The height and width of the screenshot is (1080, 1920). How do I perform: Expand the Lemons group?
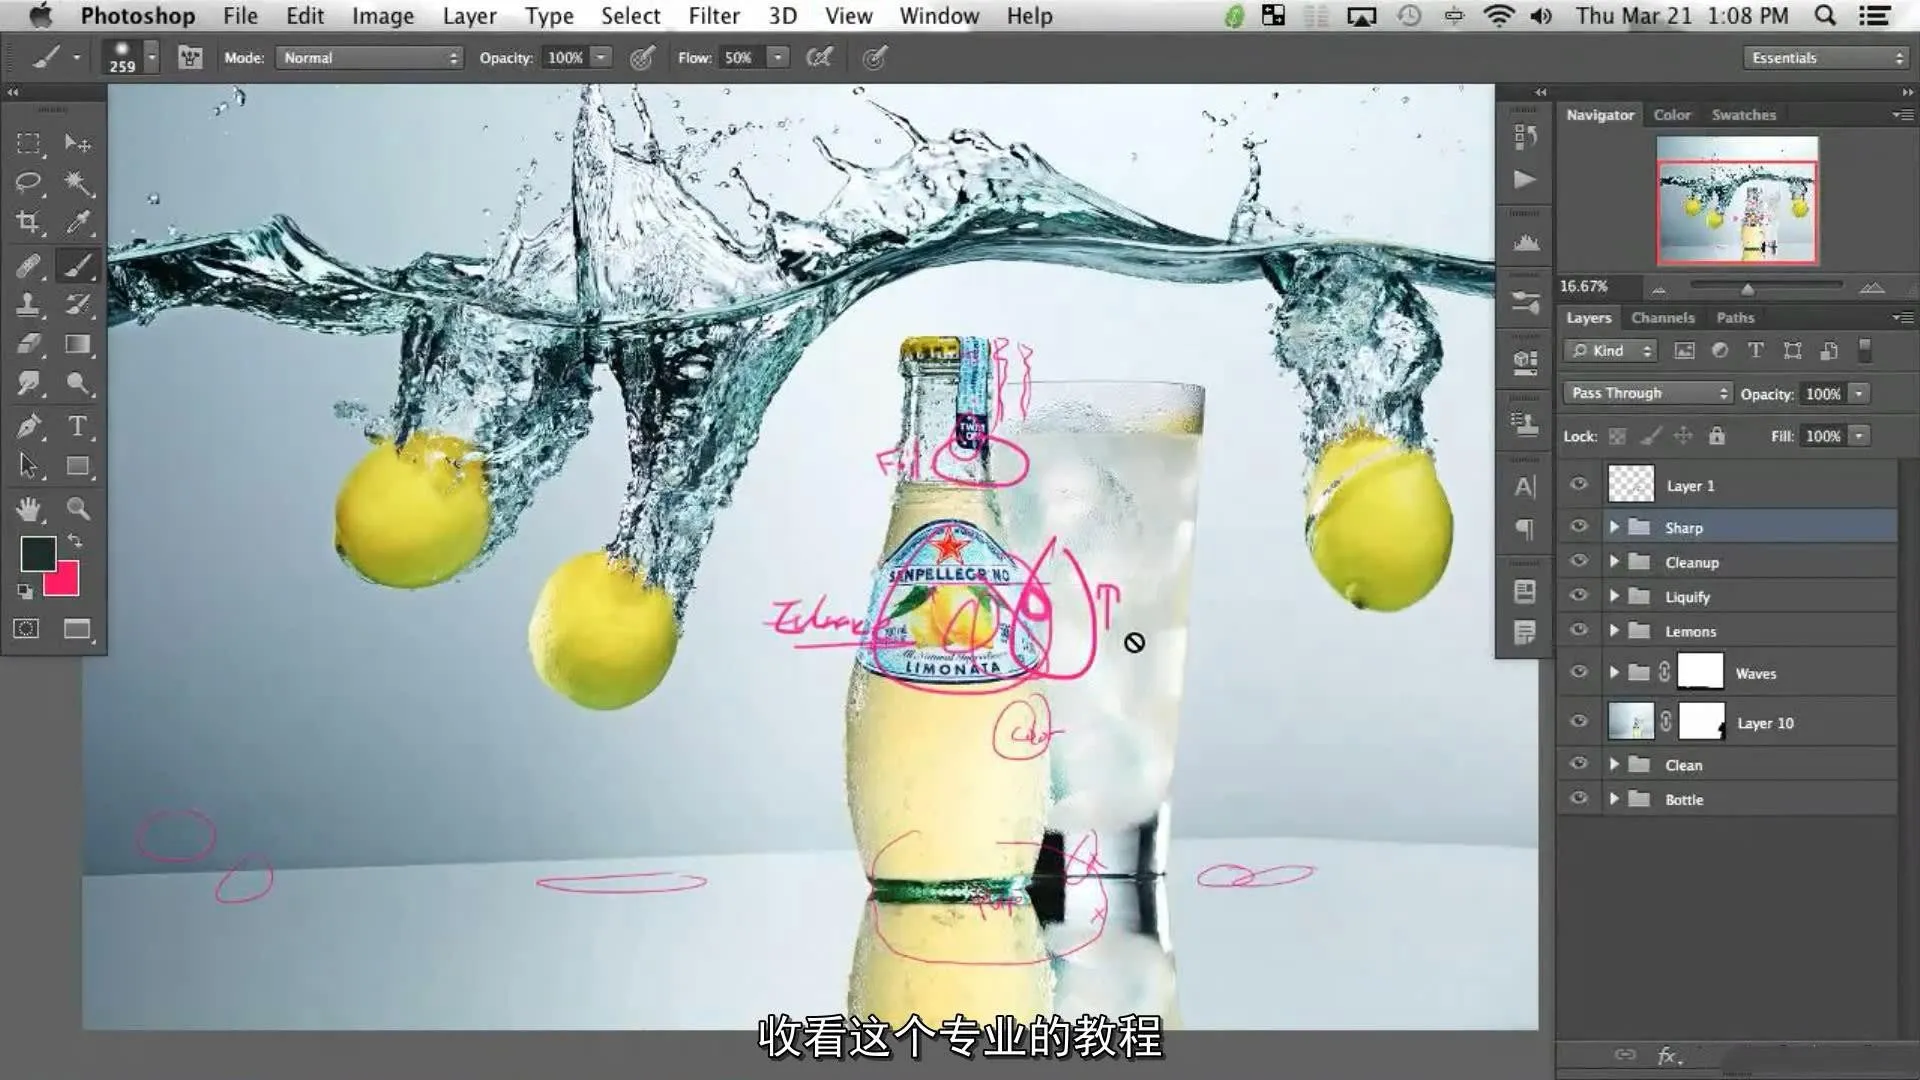point(1614,631)
